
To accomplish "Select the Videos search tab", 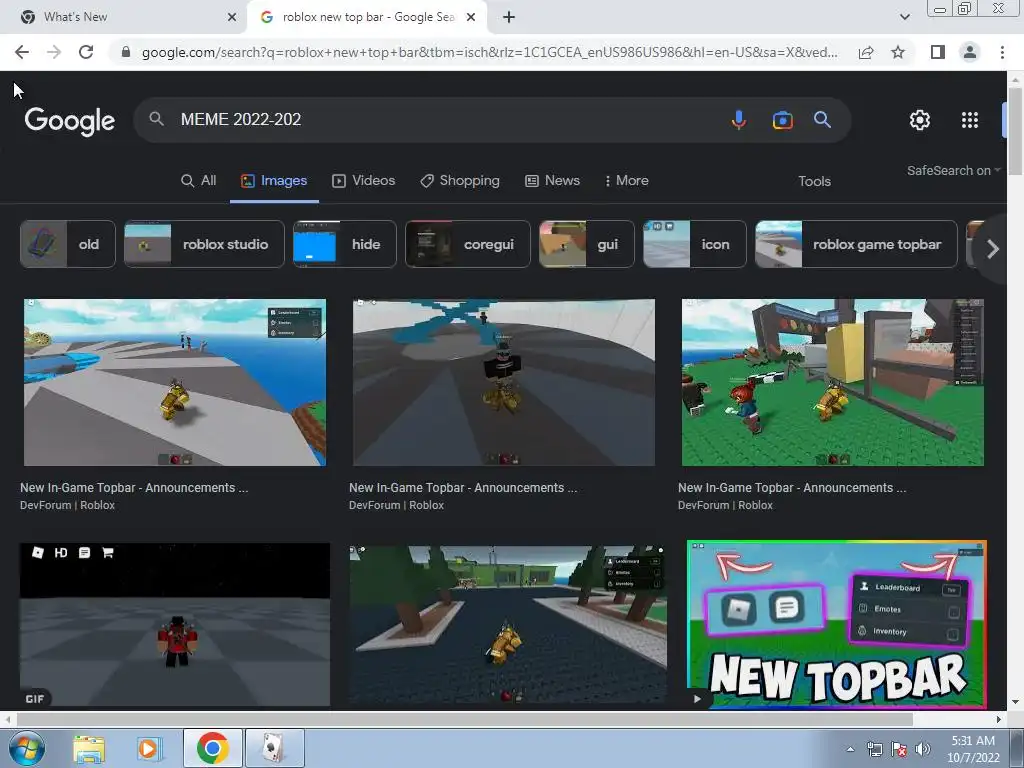I will [364, 181].
